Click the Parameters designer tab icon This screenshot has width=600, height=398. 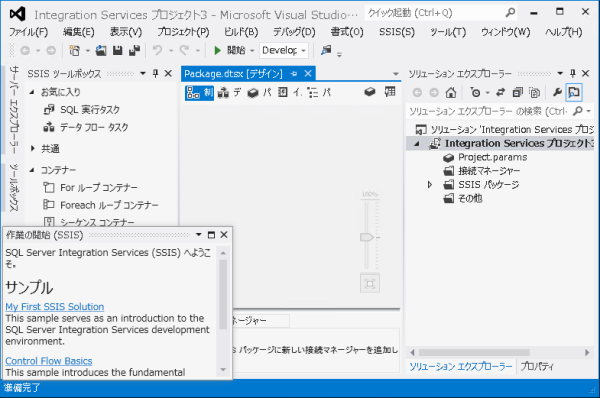[253, 93]
